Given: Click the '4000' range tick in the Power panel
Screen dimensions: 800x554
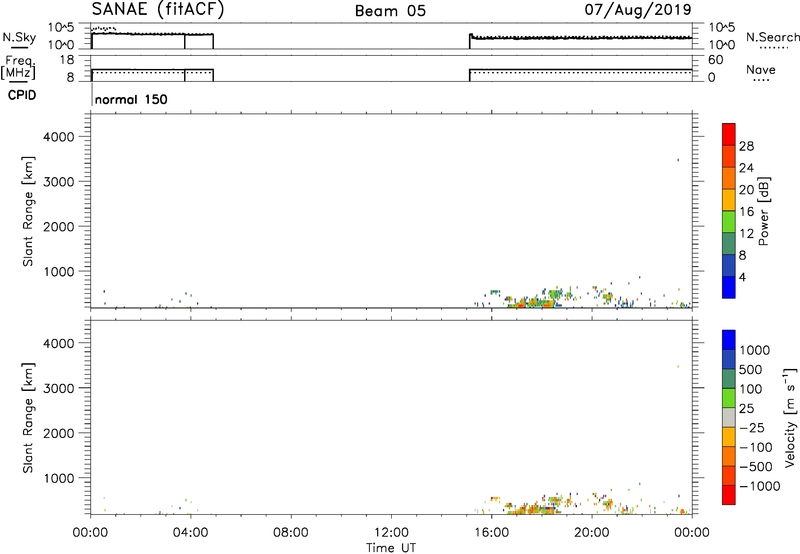Looking at the screenshot, I should 59,137.
